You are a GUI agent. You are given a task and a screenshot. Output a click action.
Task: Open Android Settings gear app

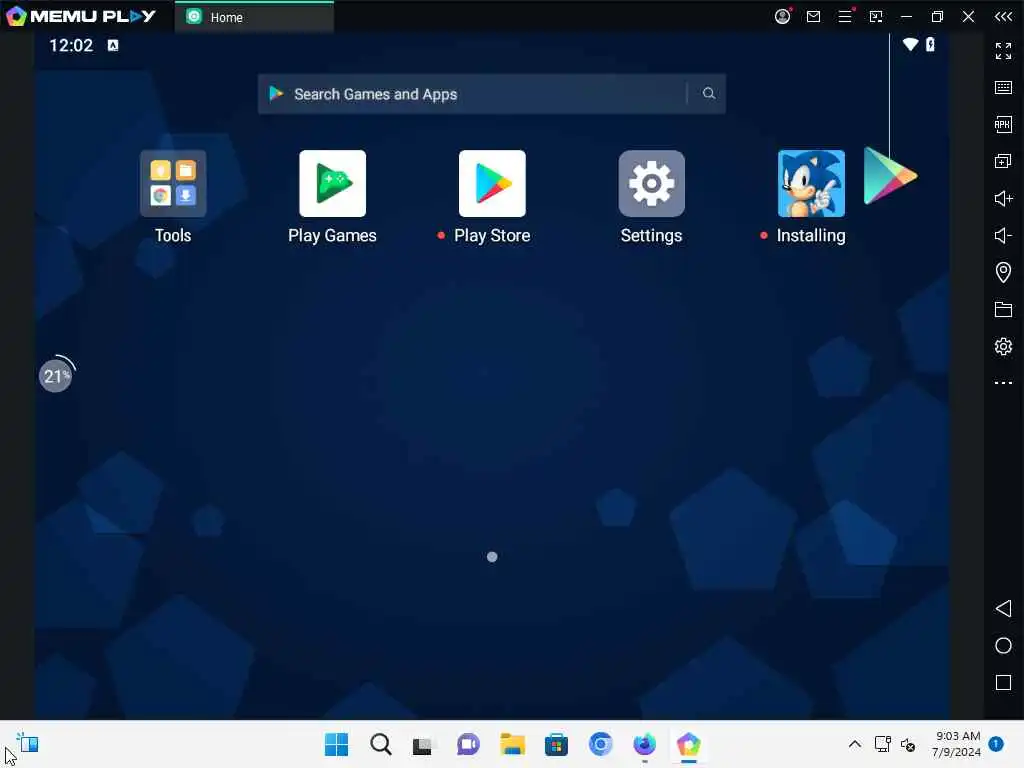[651, 184]
